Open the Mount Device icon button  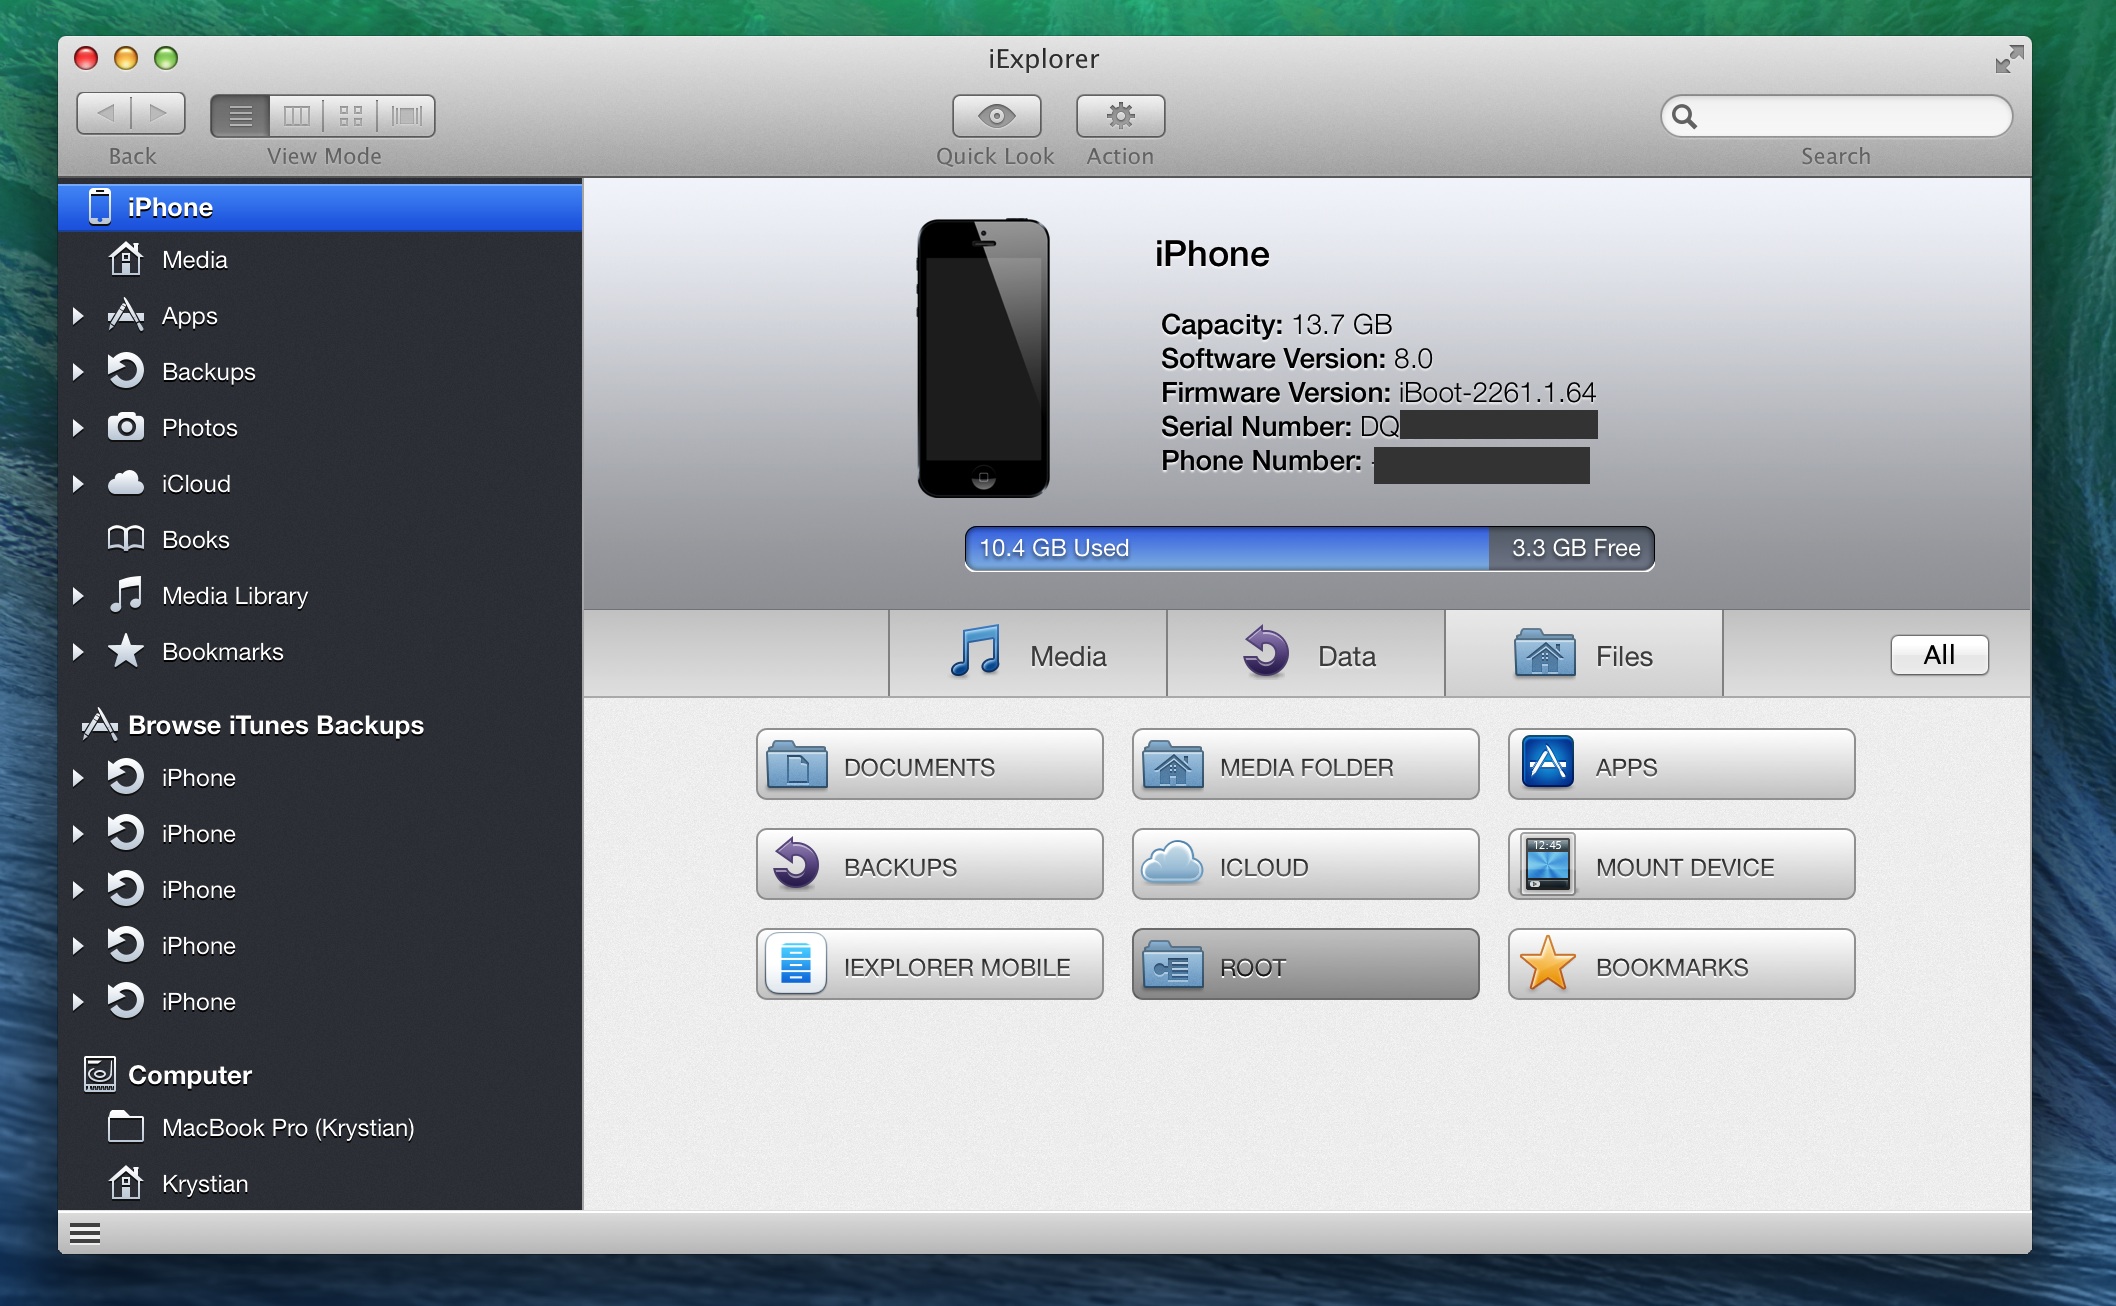pos(1548,865)
